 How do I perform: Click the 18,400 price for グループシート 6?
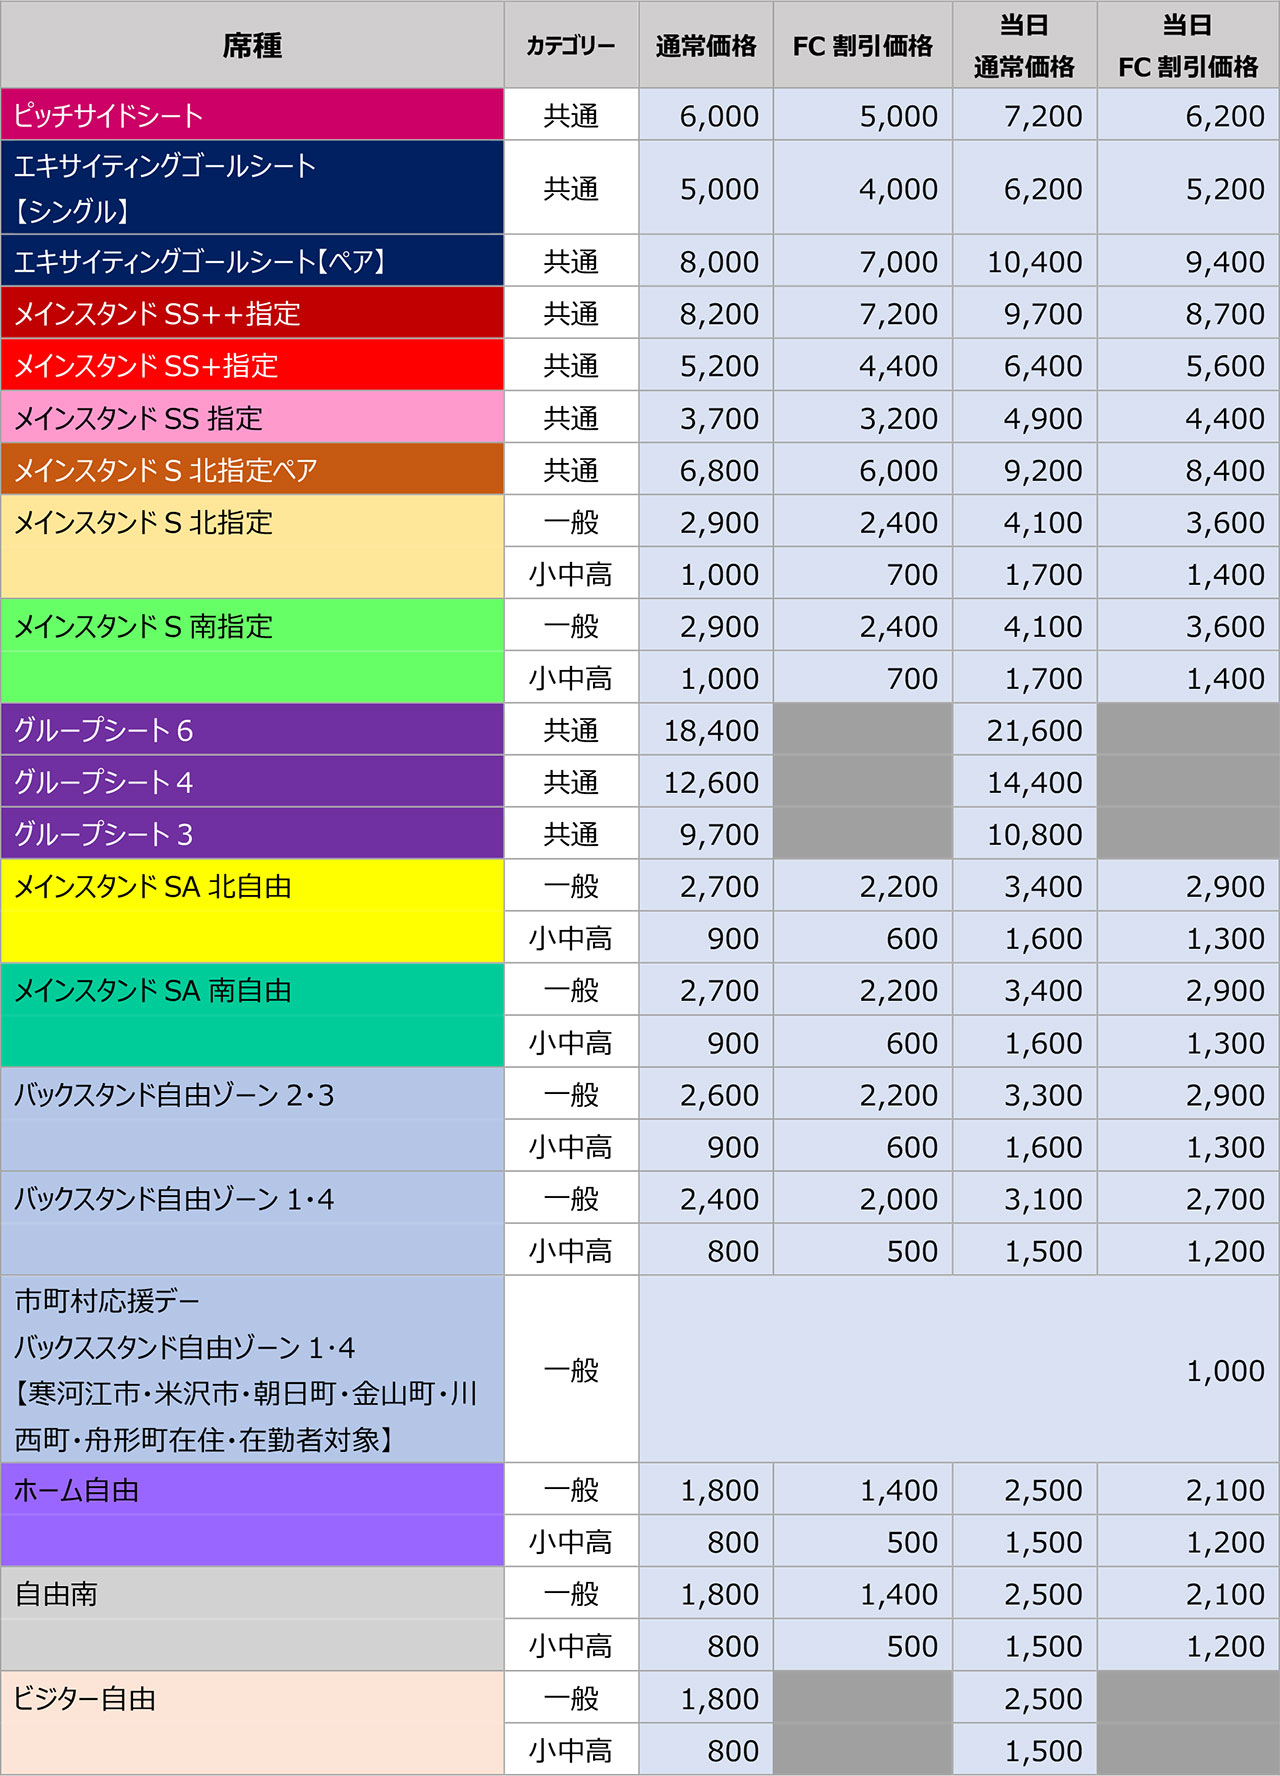tap(710, 731)
